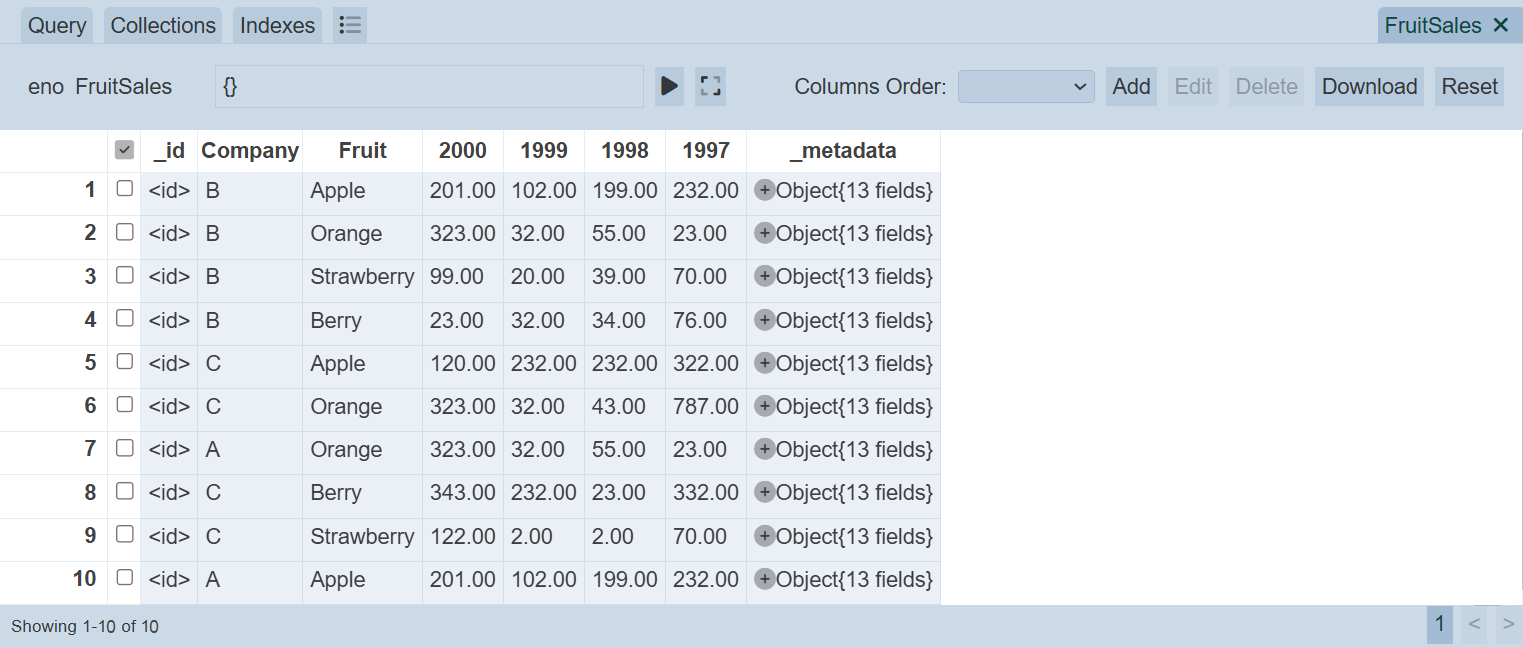
Task: Click the Reset button
Action: point(1469,87)
